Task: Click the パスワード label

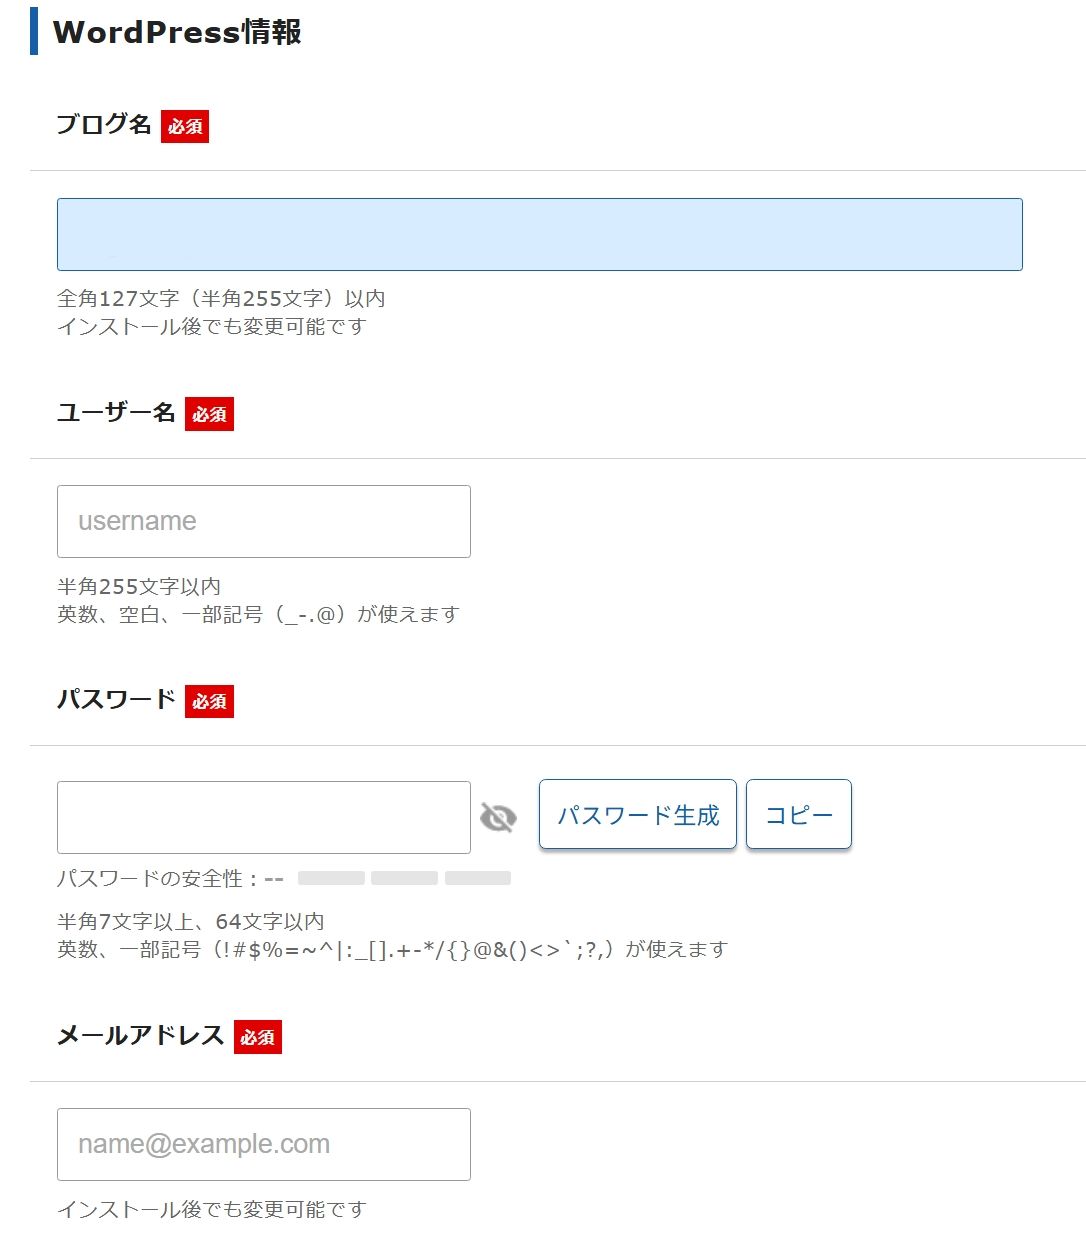Action: point(116,699)
